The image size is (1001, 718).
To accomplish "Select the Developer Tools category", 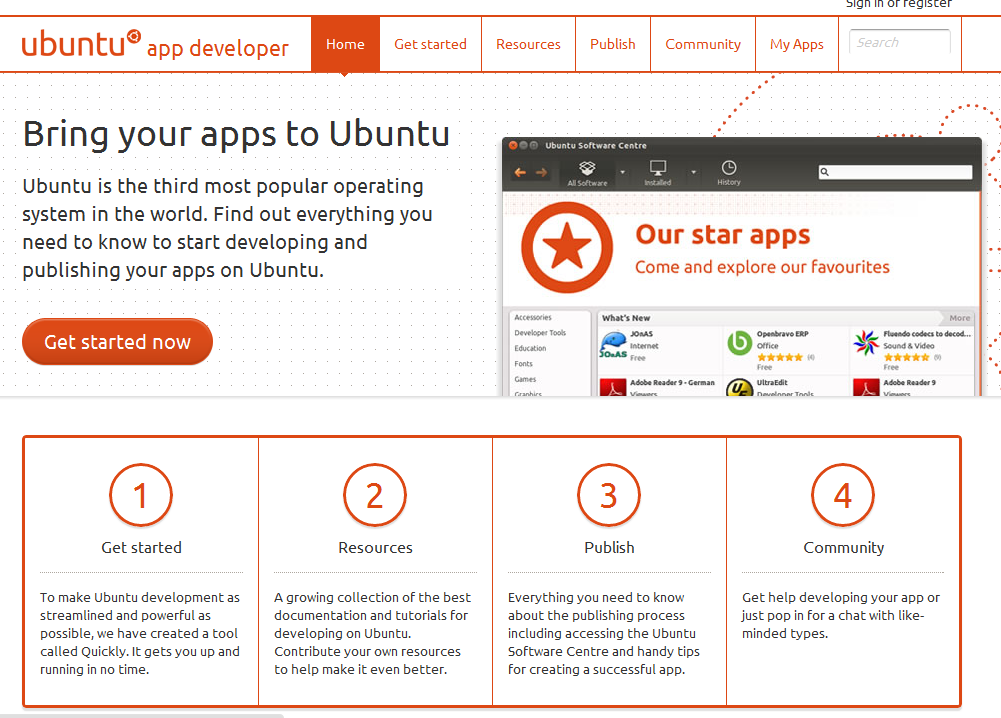I will 540,333.
